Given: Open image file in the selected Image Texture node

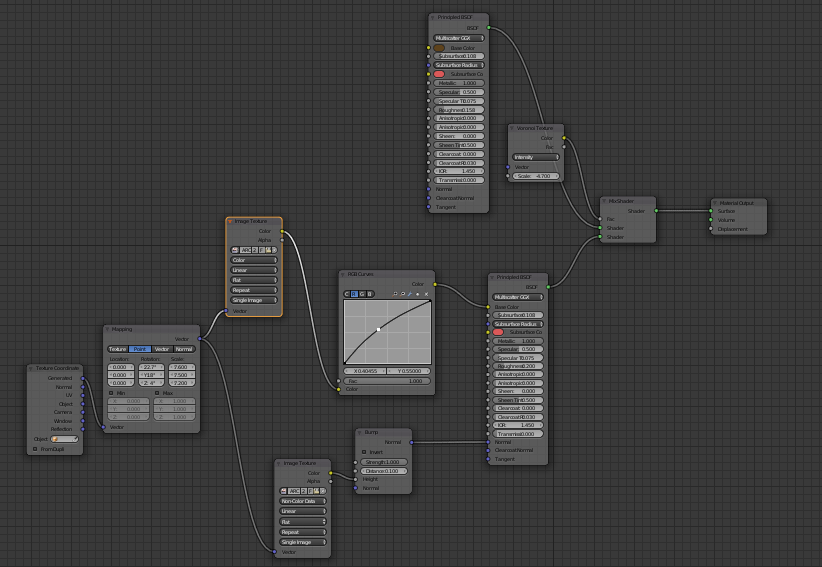Looking at the screenshot, I should tap(268, 250).
